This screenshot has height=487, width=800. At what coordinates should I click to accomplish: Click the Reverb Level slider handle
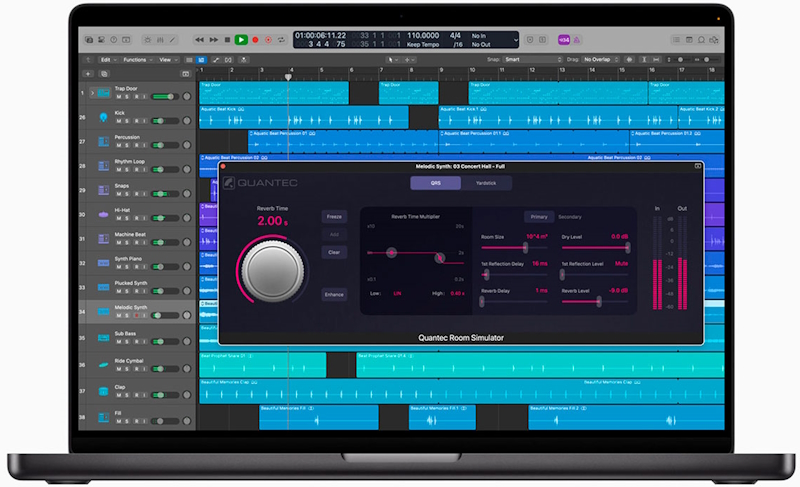click(x=599, y=302)
